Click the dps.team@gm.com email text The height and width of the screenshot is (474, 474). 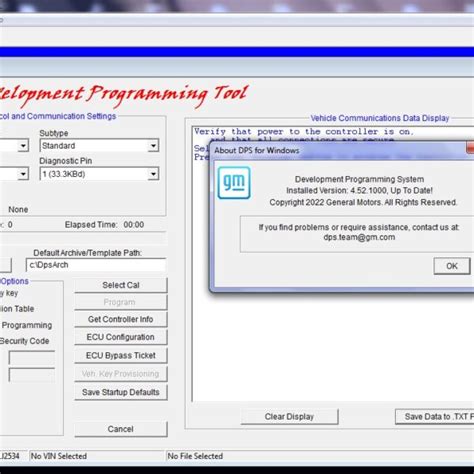coord(359,237)
